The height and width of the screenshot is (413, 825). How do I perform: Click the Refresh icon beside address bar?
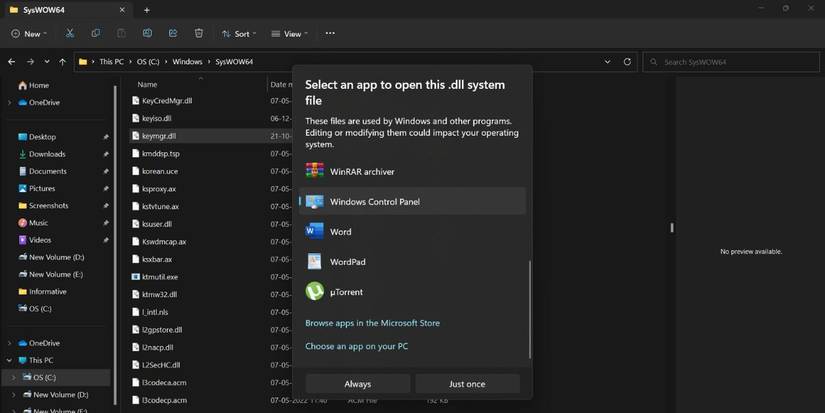coord(628,61)
